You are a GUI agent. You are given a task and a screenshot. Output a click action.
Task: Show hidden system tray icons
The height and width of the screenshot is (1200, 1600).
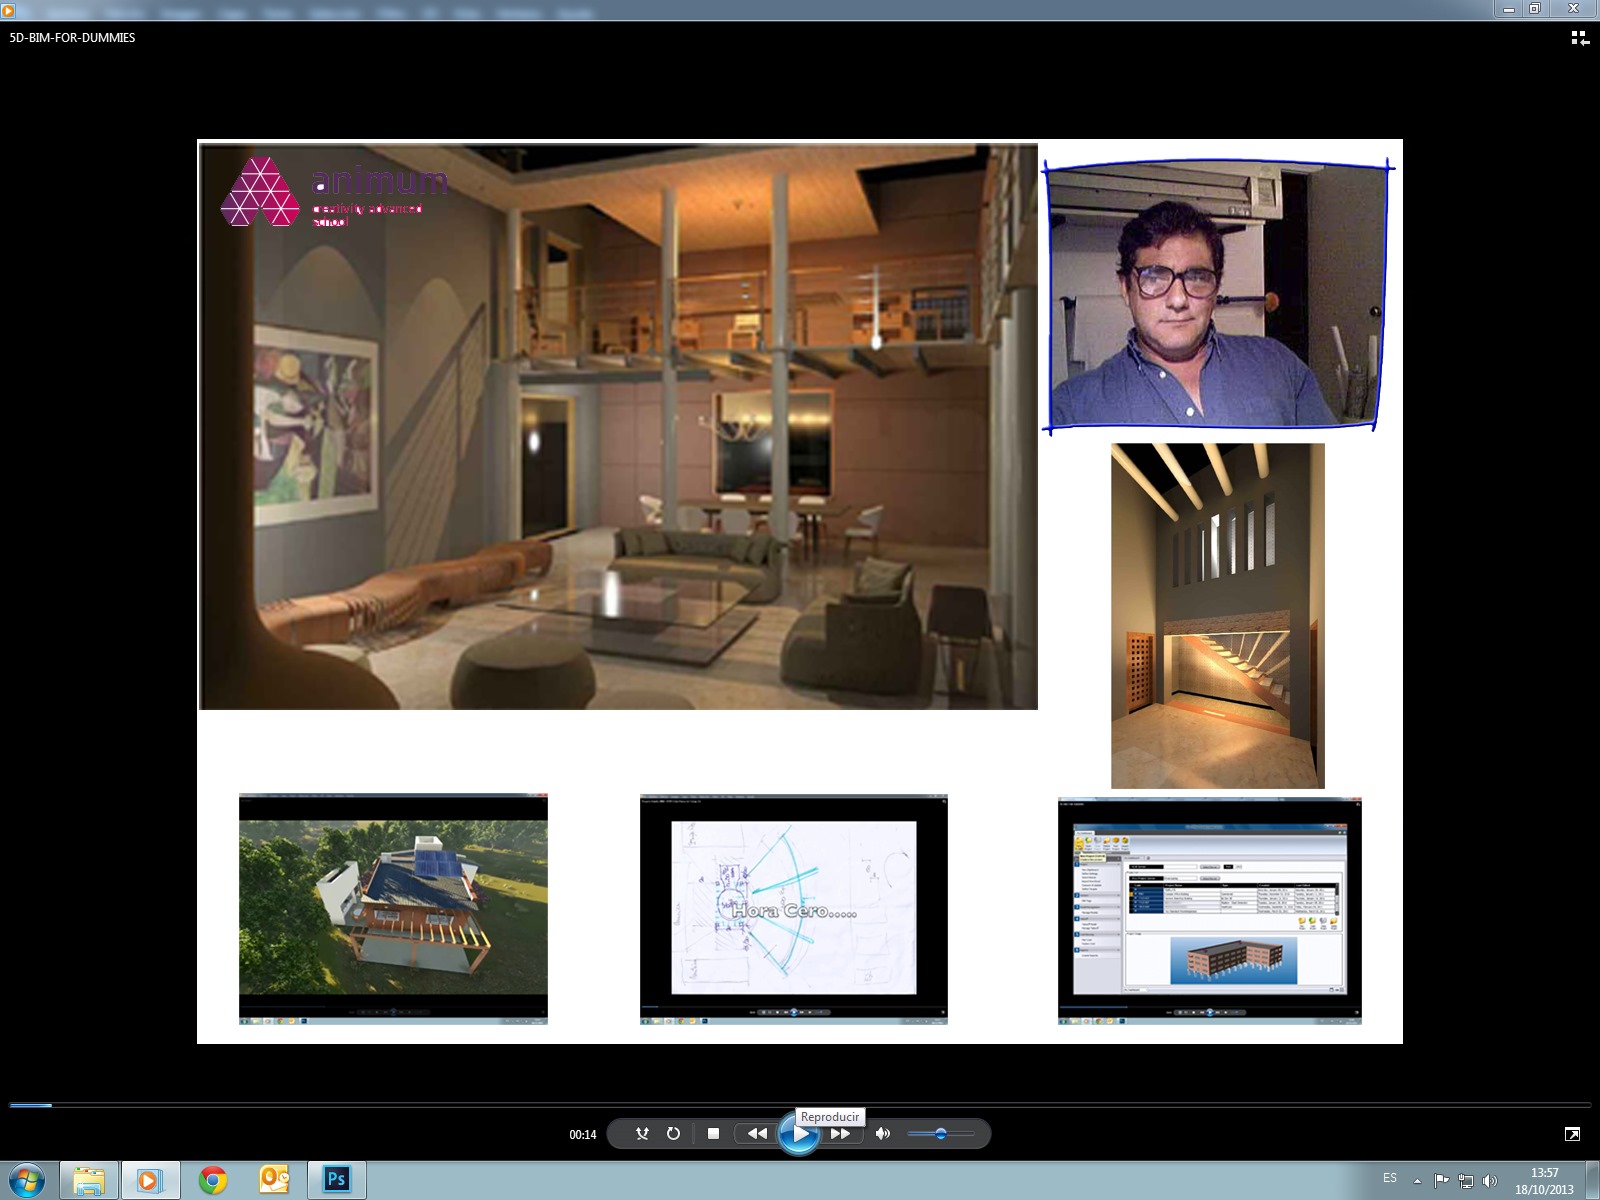[1417, 1180]
